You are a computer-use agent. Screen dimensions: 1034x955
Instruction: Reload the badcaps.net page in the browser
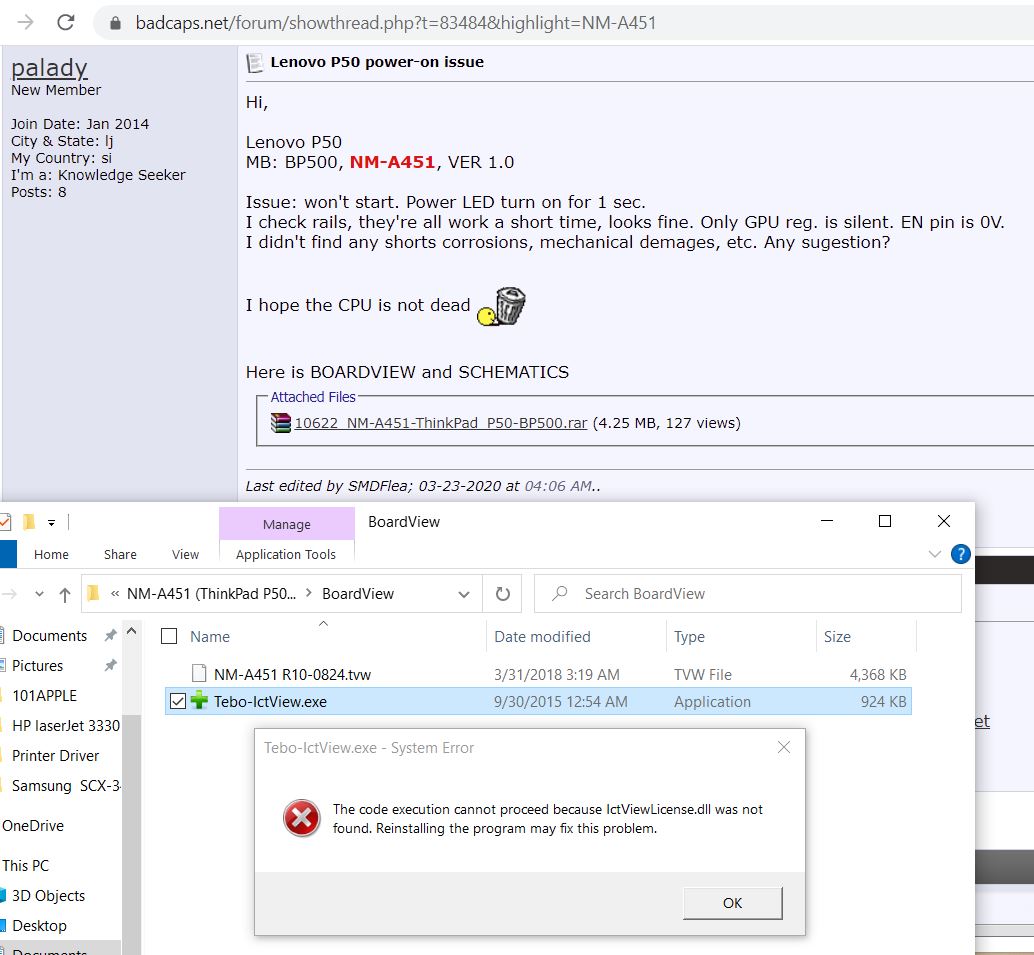pos(65,22)
